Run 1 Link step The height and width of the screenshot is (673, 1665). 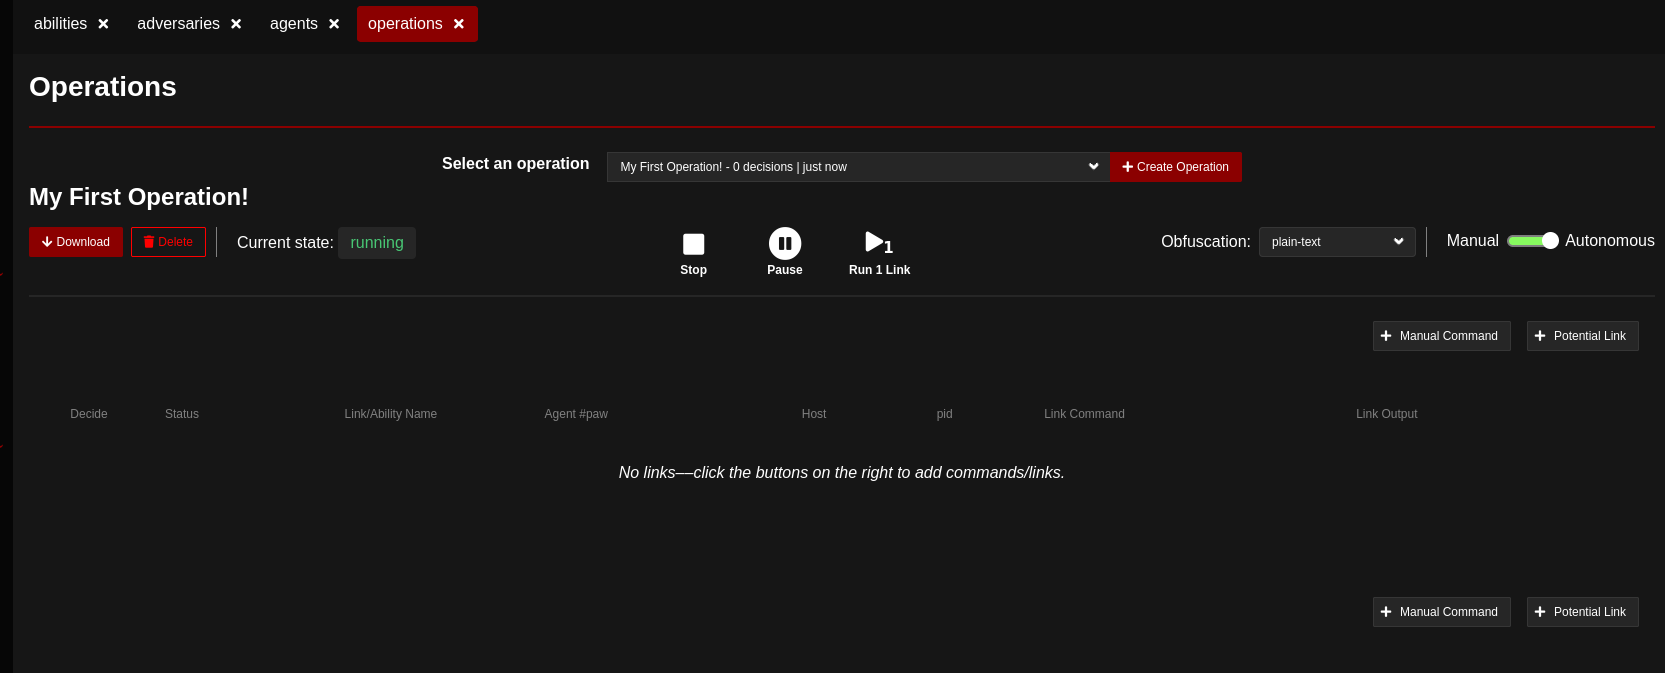[879, 254]
